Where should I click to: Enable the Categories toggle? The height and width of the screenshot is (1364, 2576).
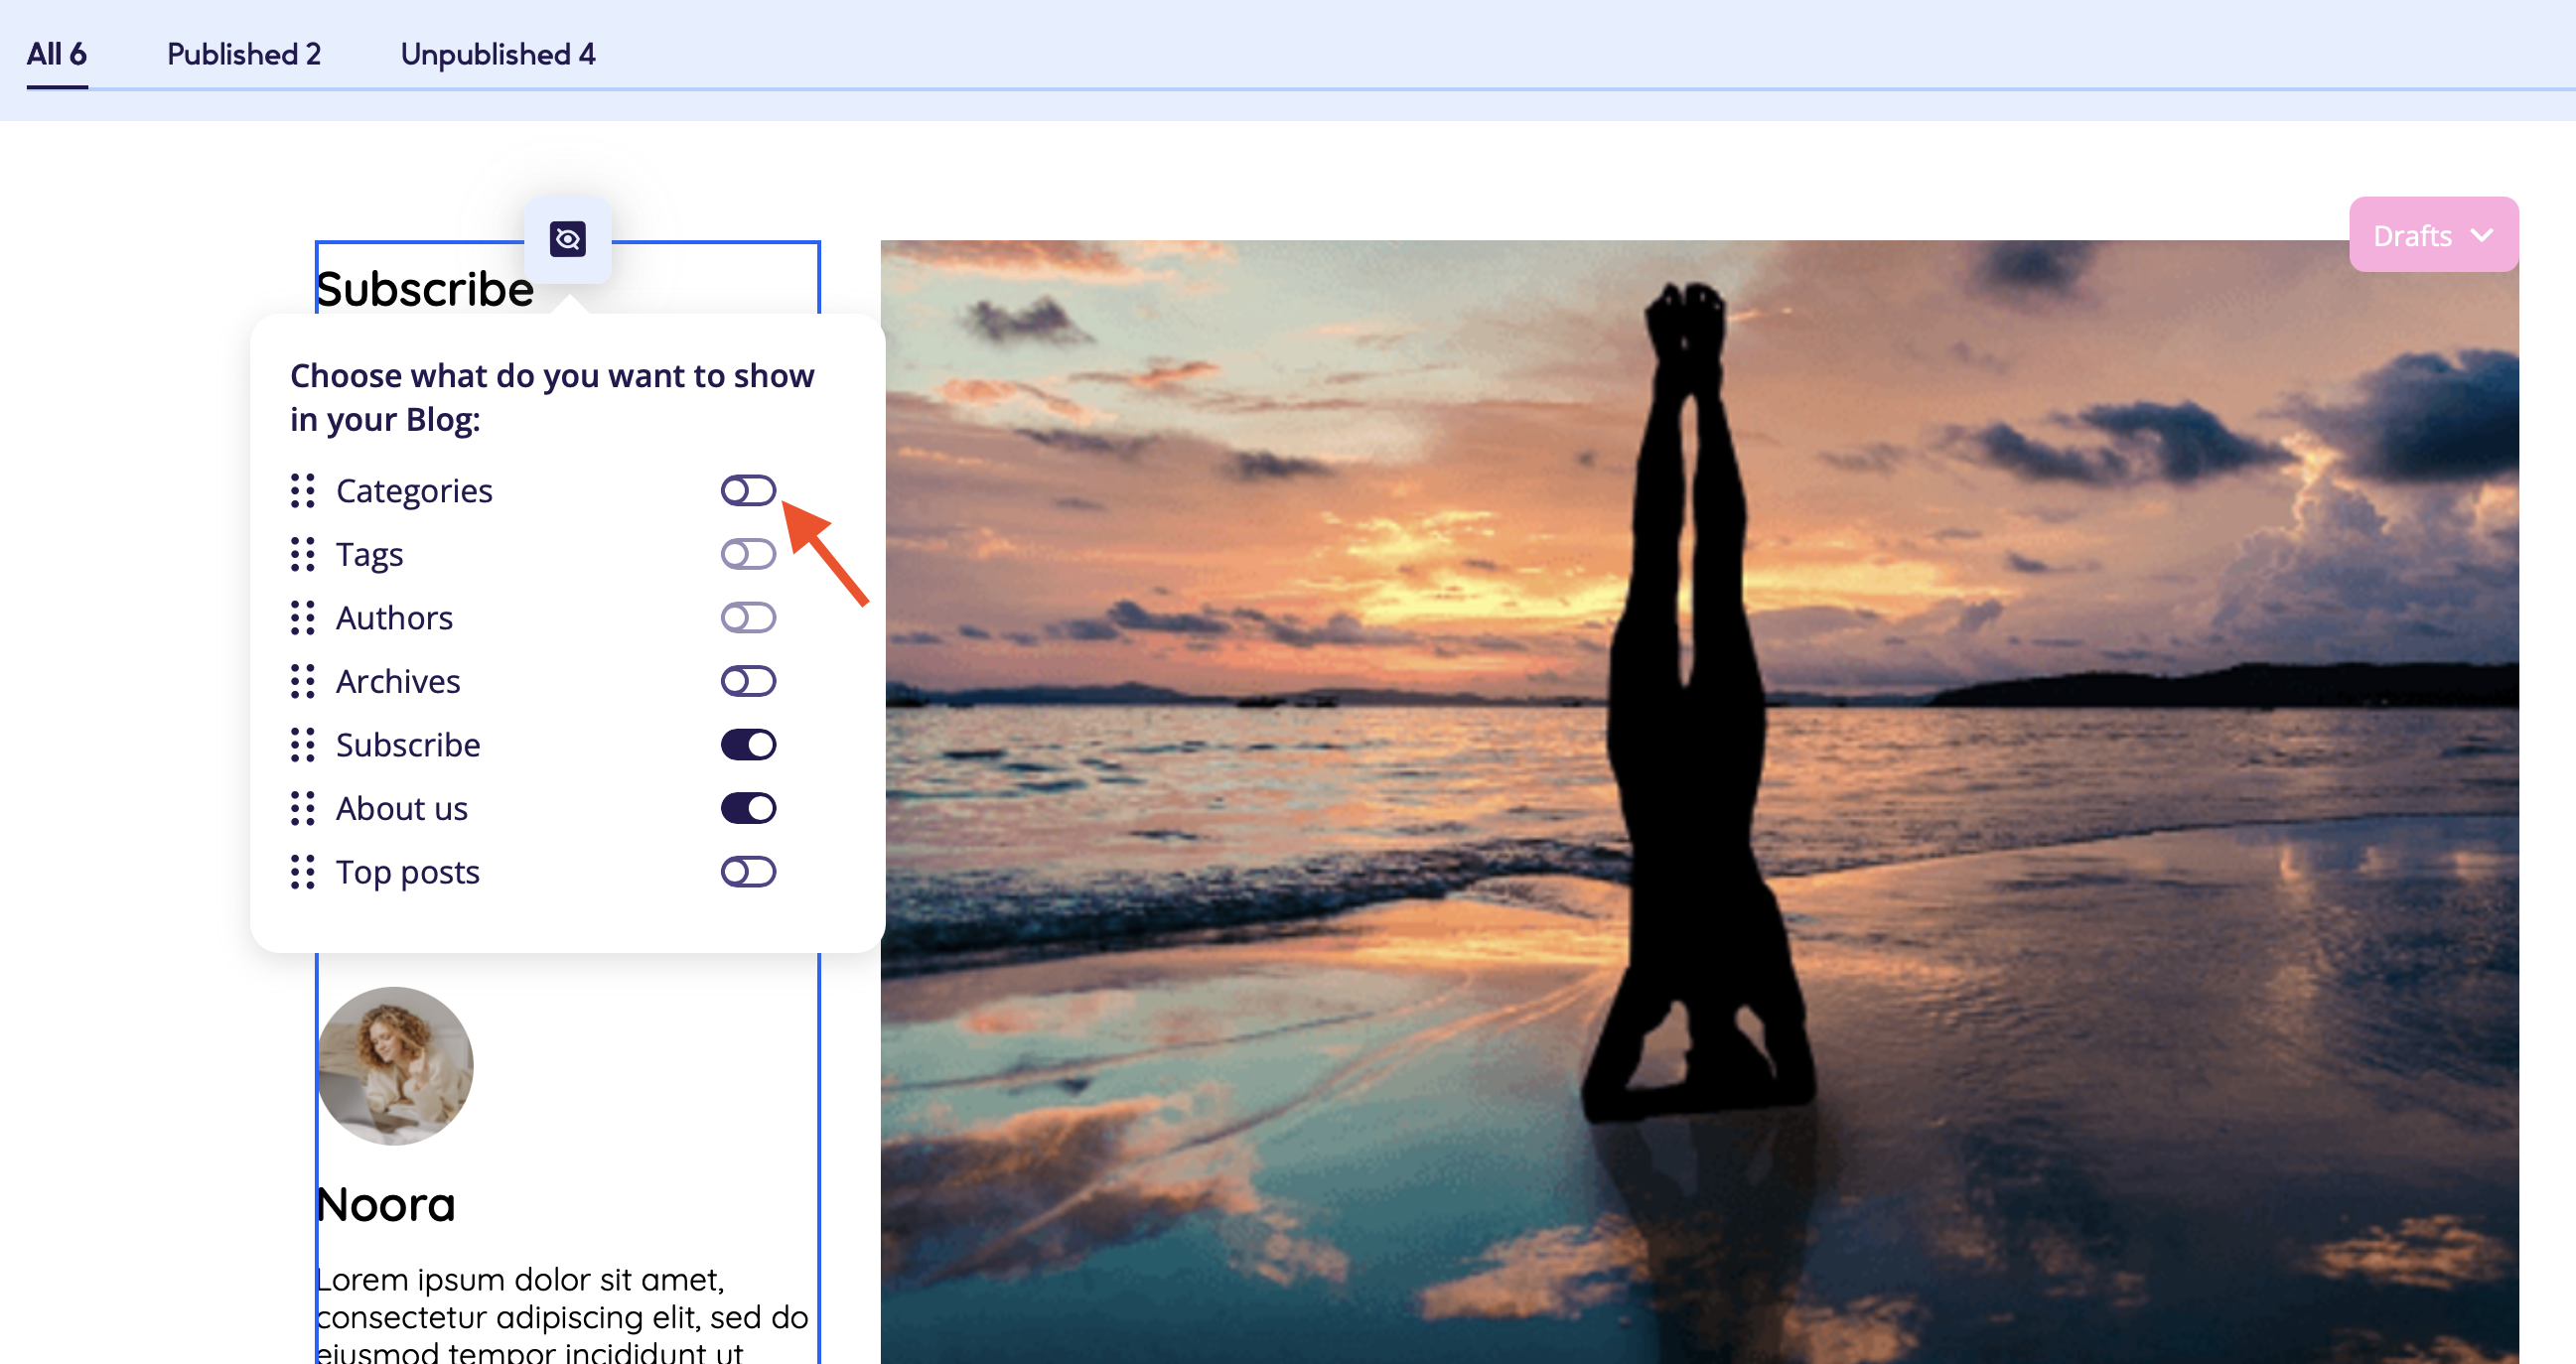(748, 491)
